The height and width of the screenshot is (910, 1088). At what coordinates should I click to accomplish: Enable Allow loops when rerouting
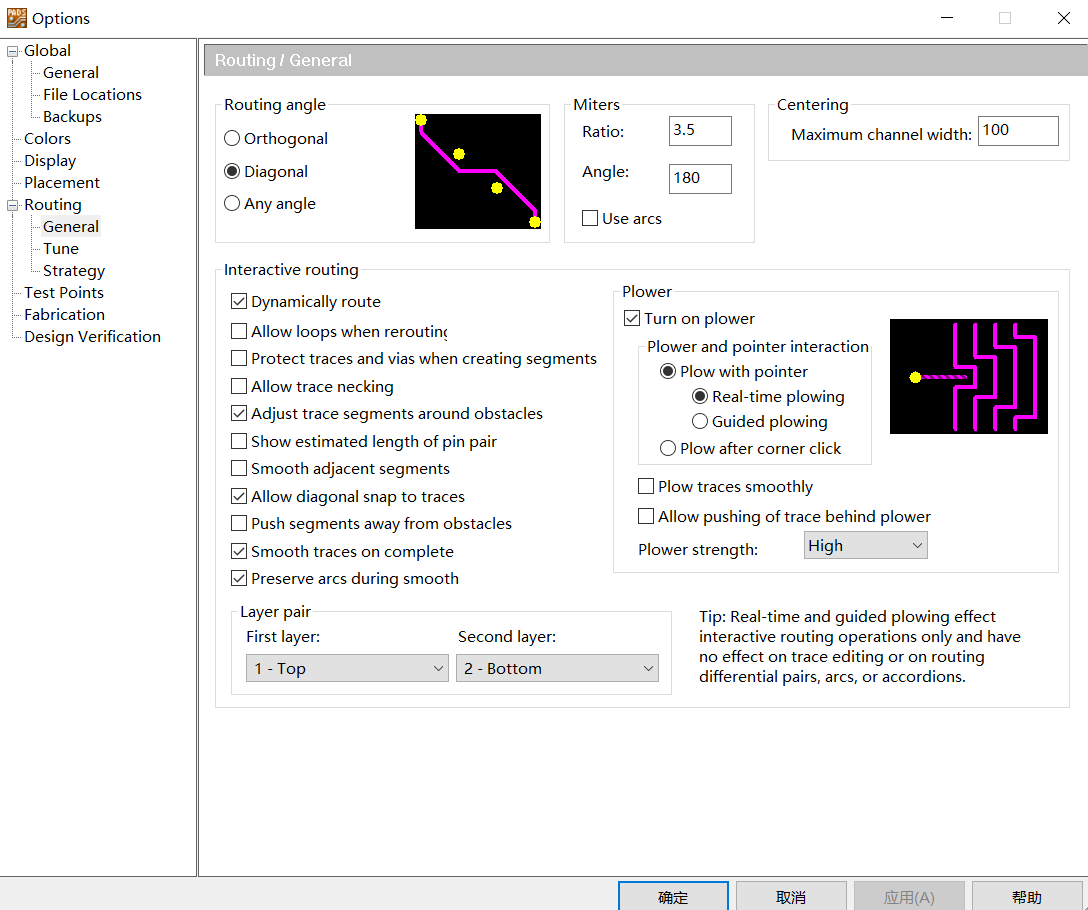pyautogui.click(x=239, y=331)
